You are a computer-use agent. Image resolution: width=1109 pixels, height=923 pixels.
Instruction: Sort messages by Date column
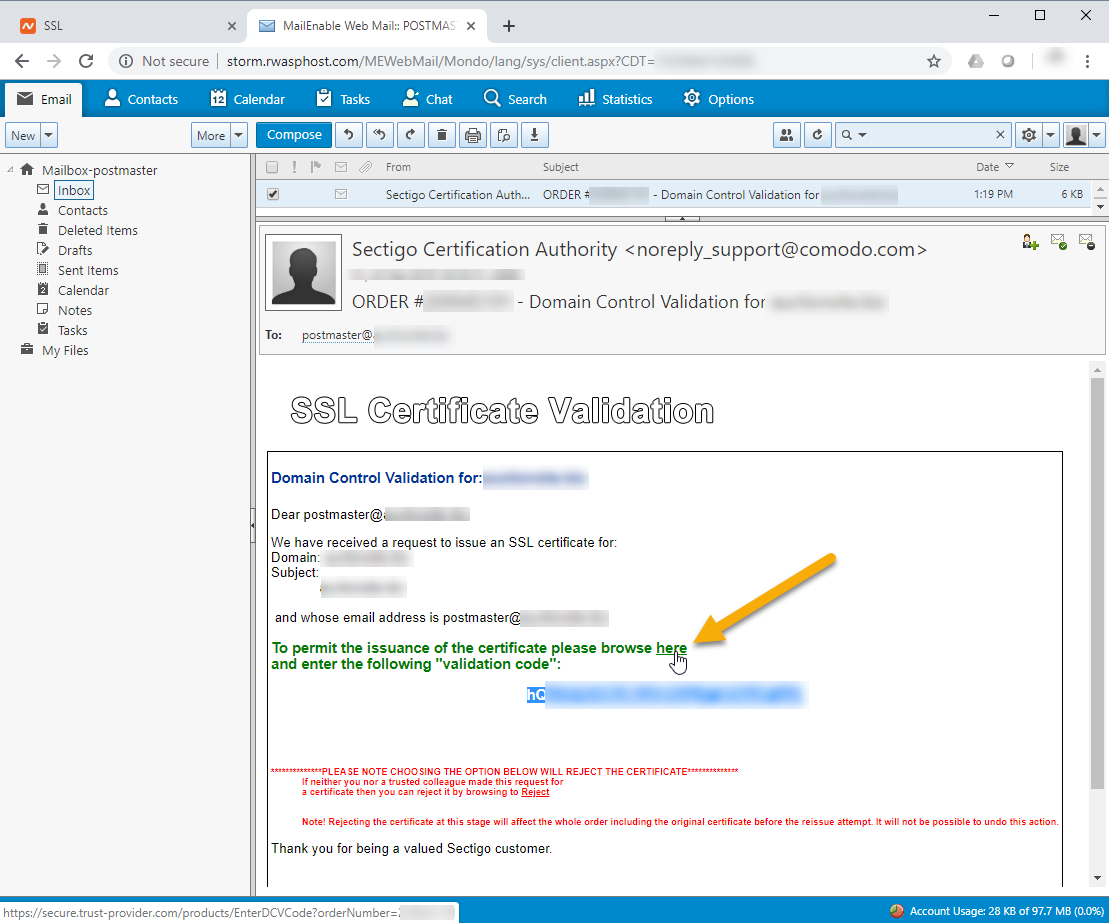[x=994, y=167]
